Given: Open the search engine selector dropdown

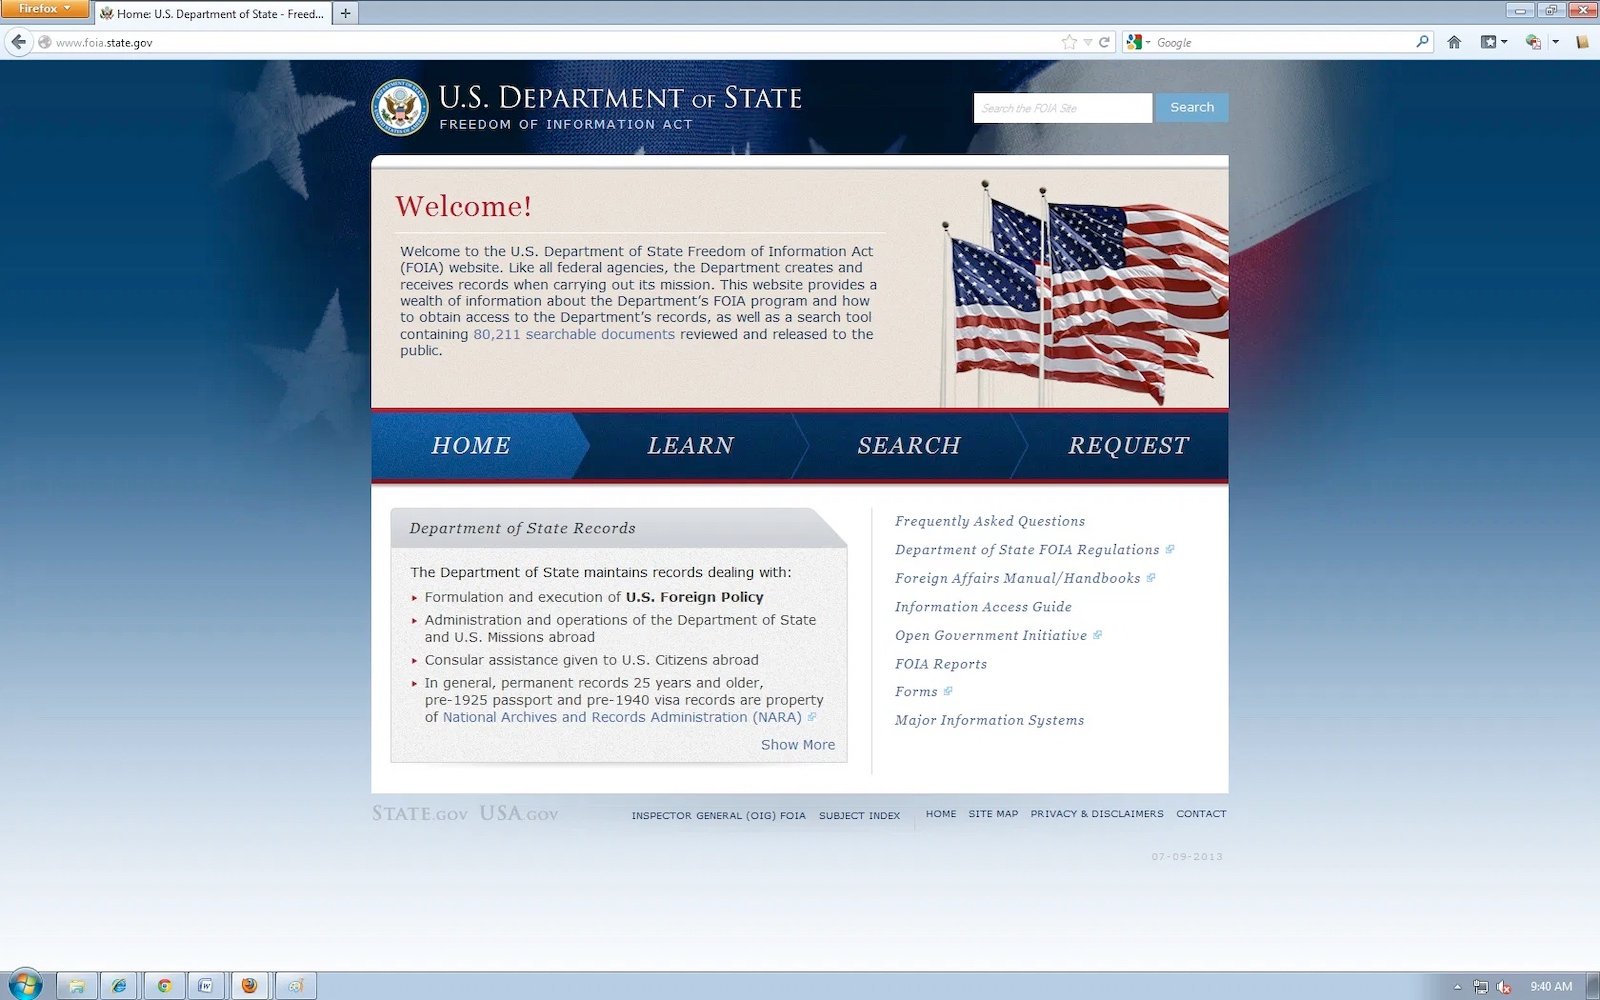Looking at the screenshot, I should [x=1138, y=42].
